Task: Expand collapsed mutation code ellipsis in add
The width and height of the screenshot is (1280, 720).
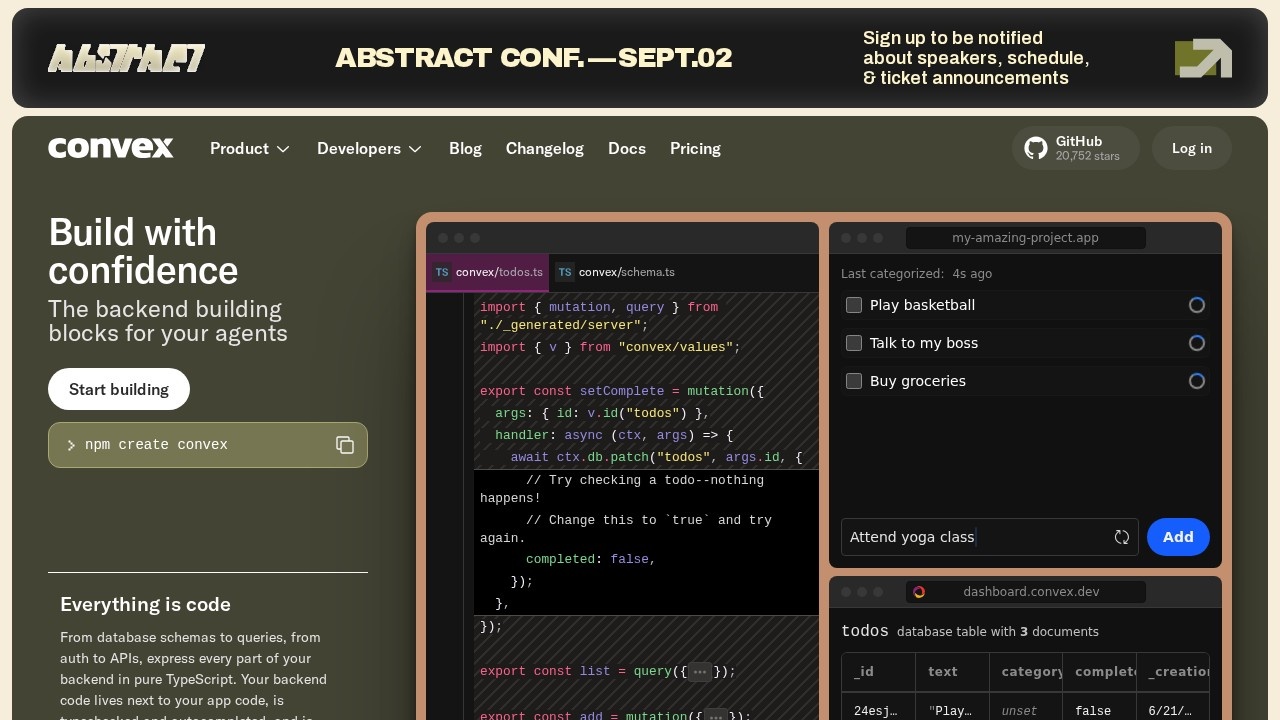Action: click(716, 716)
